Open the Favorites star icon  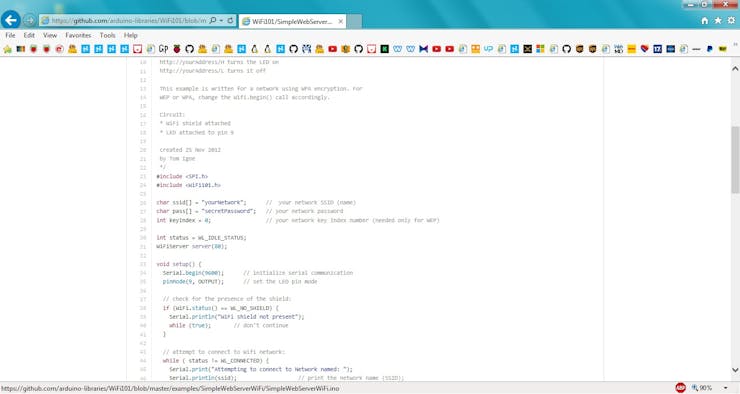tap(718, 21)
